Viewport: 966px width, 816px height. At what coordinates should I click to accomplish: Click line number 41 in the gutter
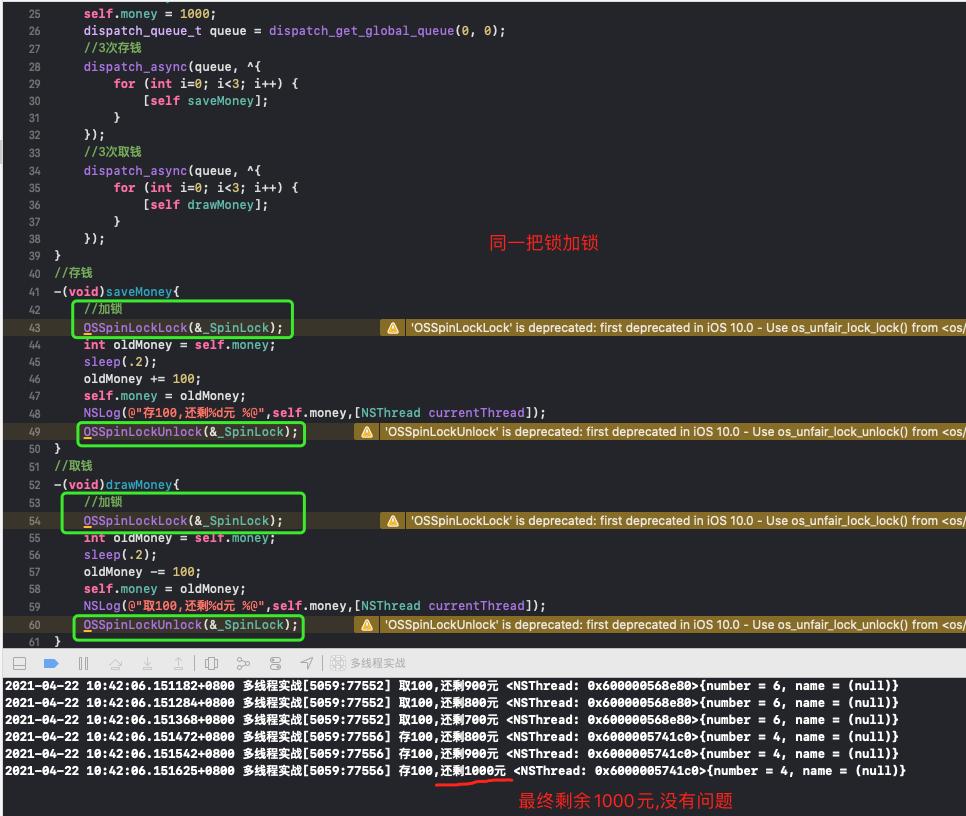pos(34,291)
